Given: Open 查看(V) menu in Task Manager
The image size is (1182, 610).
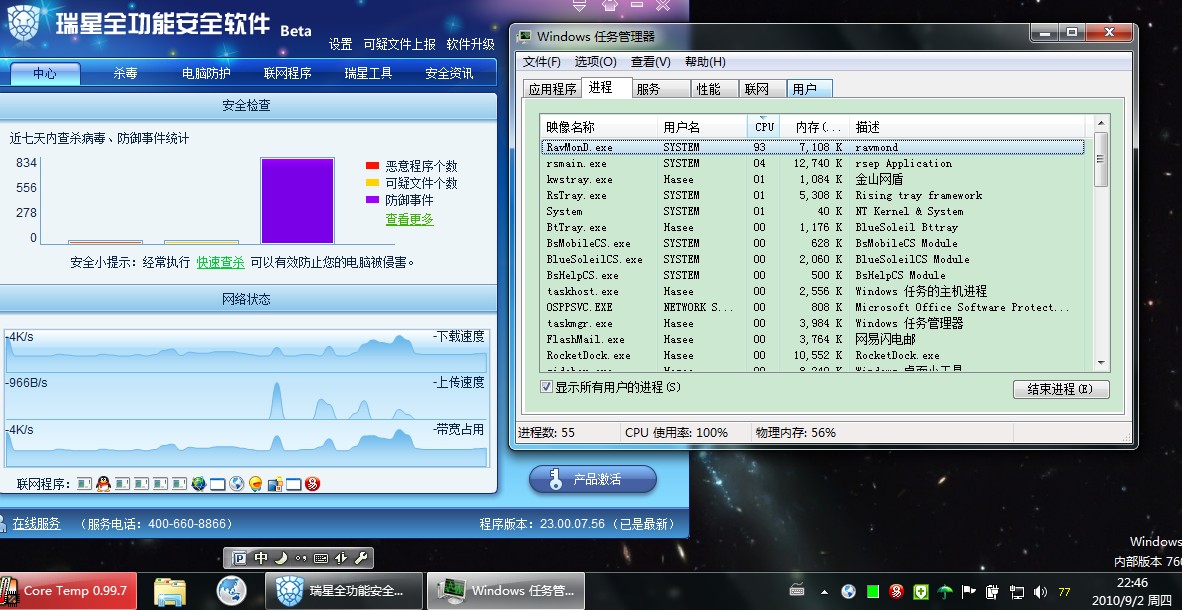Looking at the screenshot, I should (x=651, y=62).
